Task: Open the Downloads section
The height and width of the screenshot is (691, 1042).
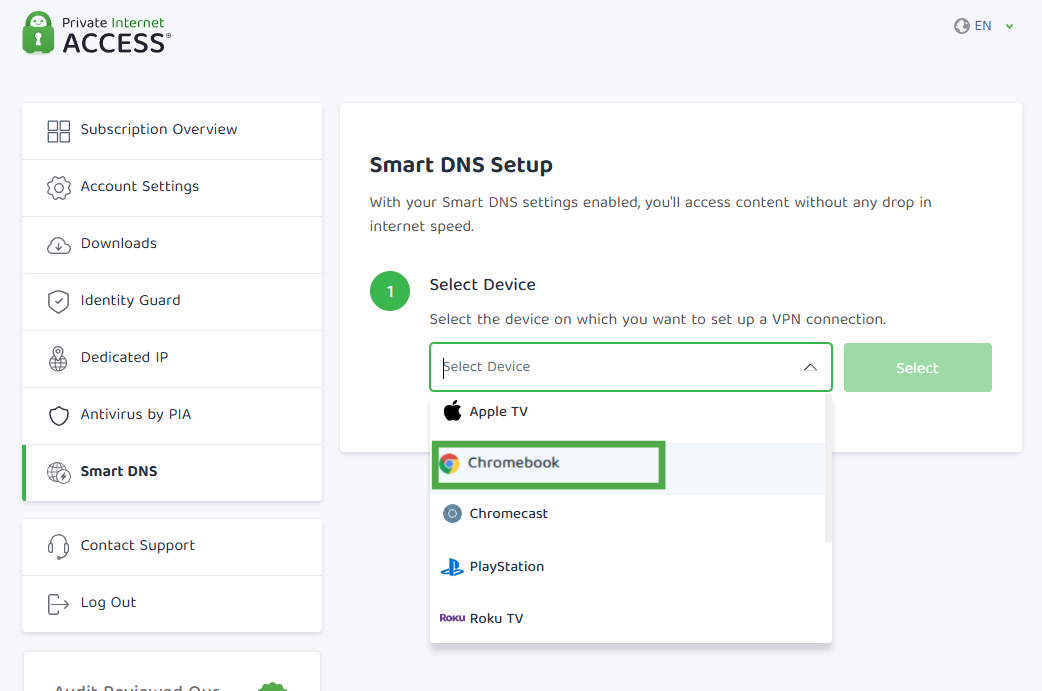Action: (x=172, y=245)
